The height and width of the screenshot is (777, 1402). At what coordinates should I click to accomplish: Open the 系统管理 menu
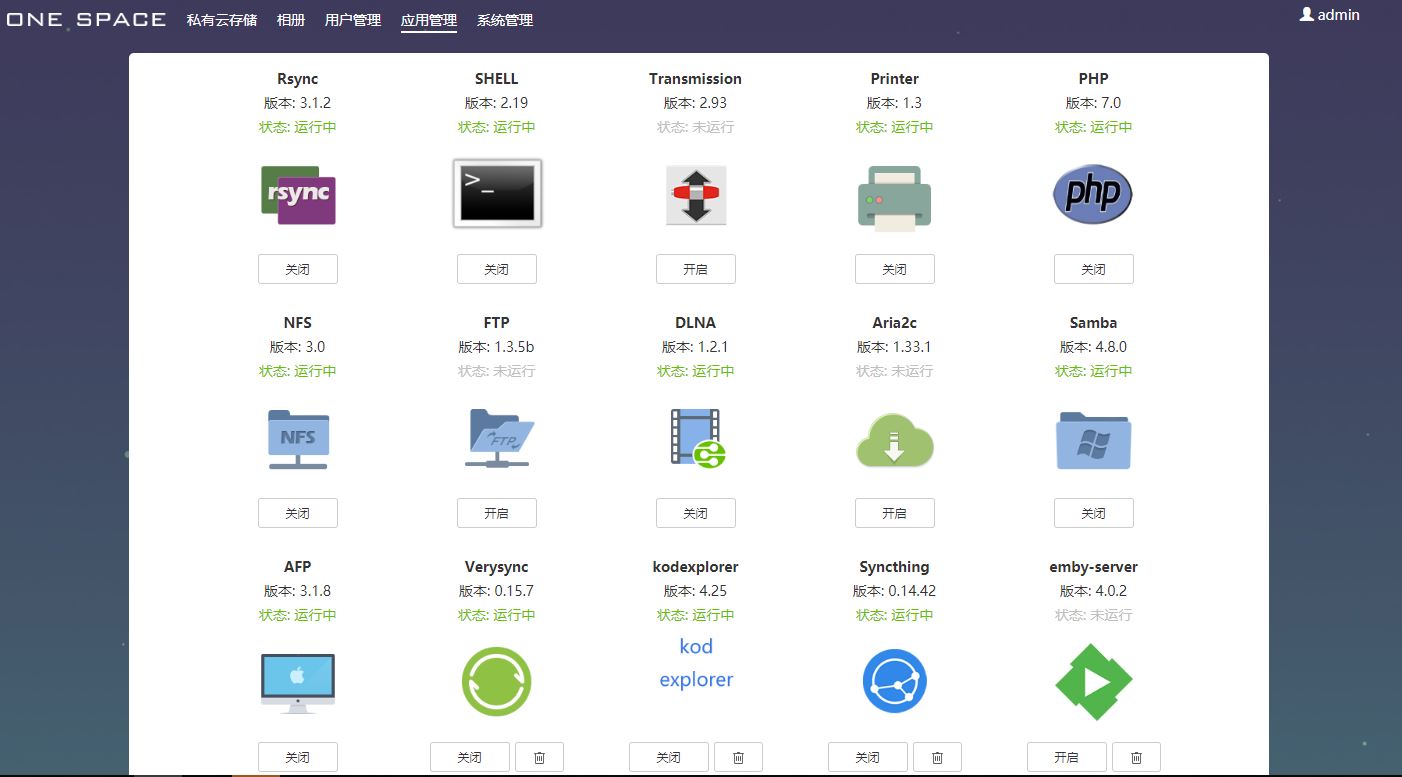(505, 20)
